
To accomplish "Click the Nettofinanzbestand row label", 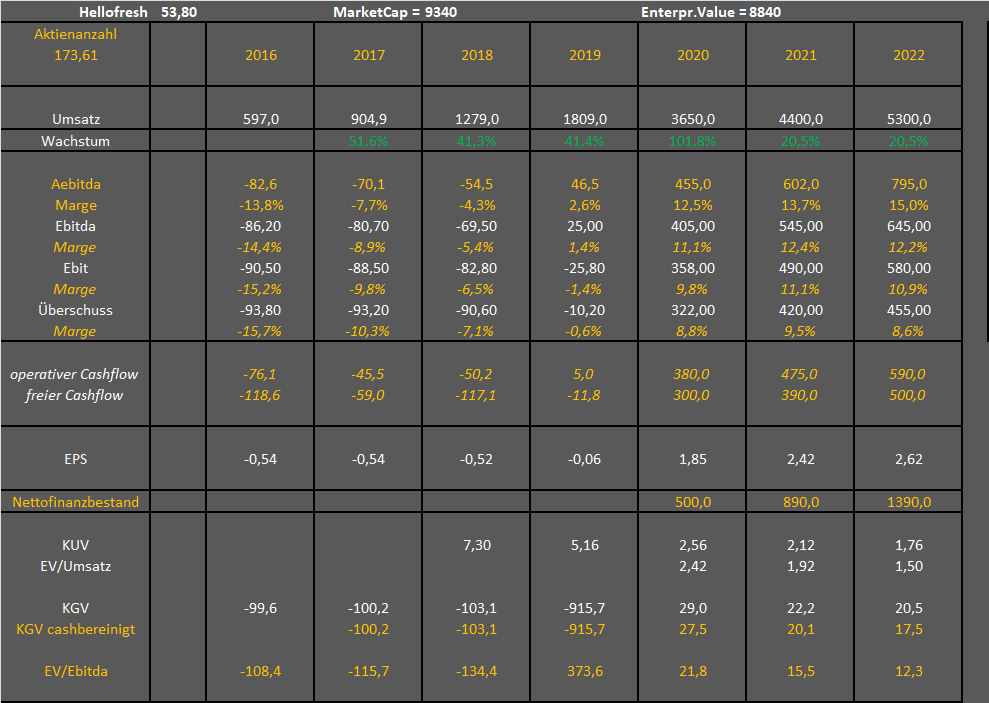I will click(76, 502).
